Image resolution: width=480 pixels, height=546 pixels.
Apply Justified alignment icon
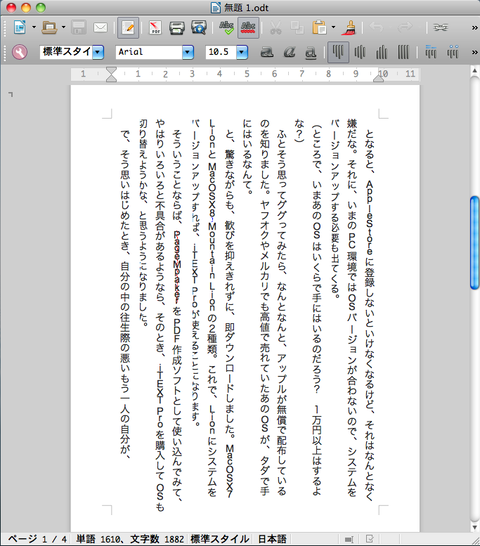[x=403, y=52]
